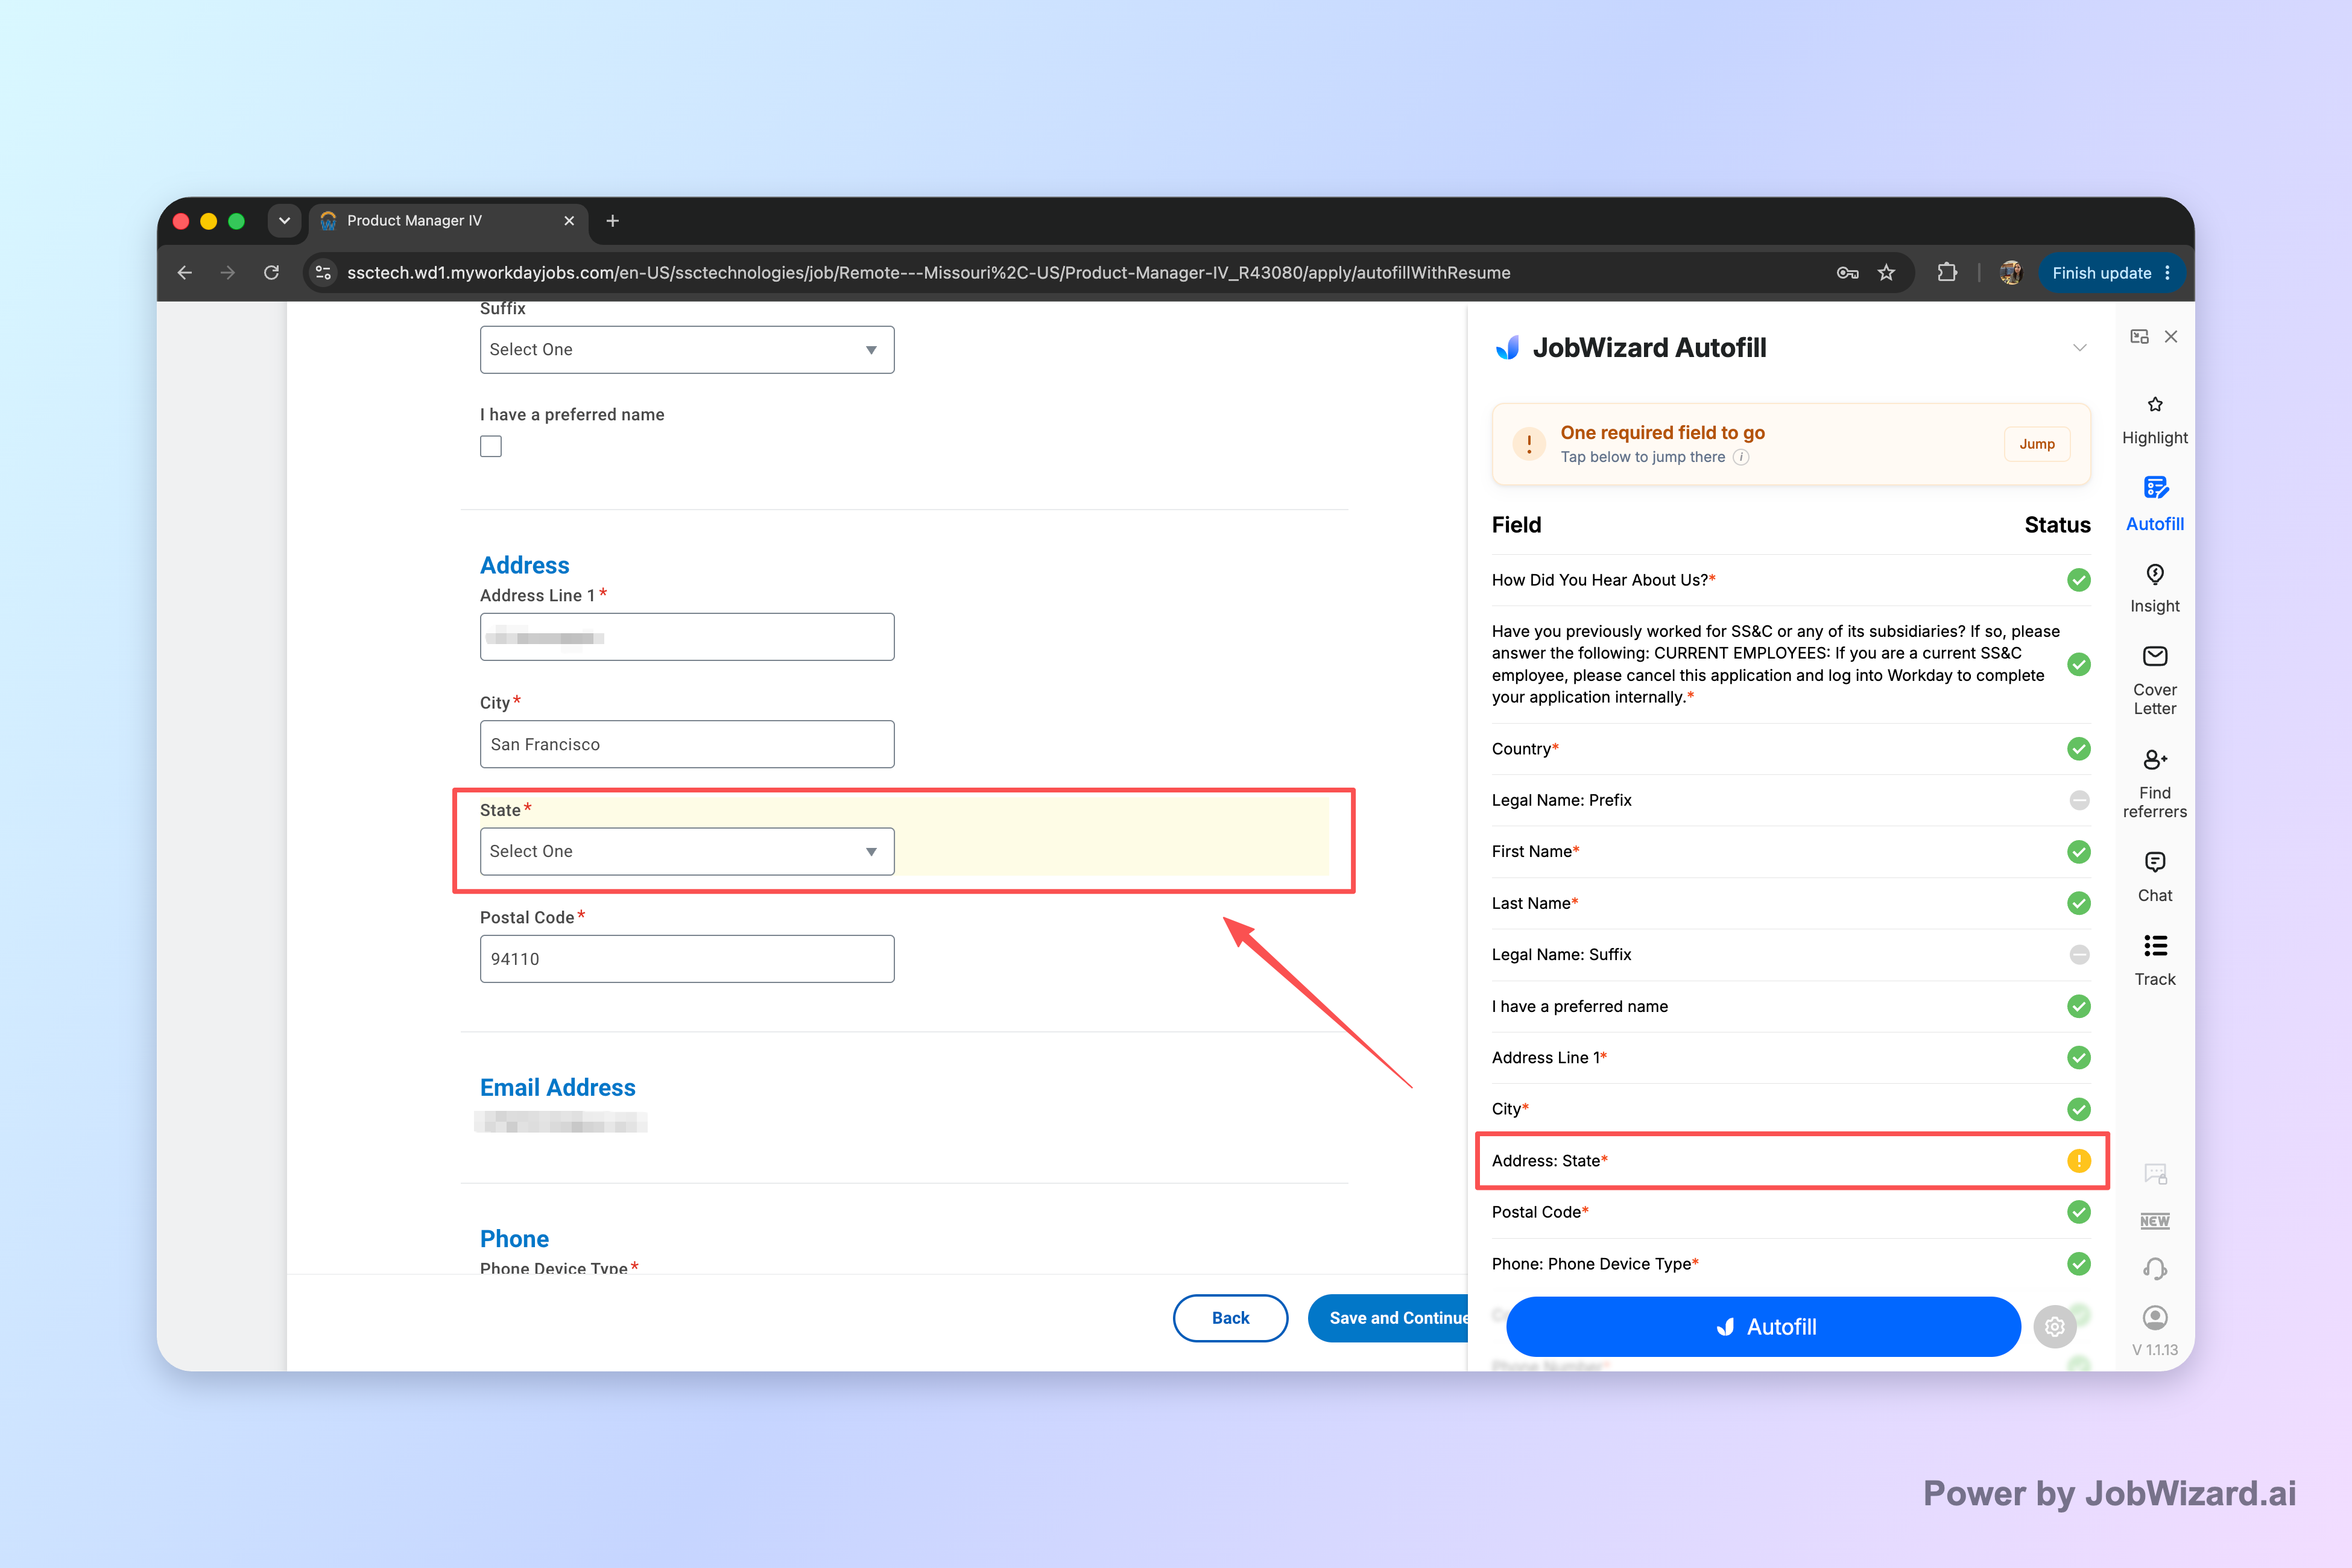Close the Product Manager IV tab
The width and height of the screenshot is (2352, 1568).
click(569, 221)
